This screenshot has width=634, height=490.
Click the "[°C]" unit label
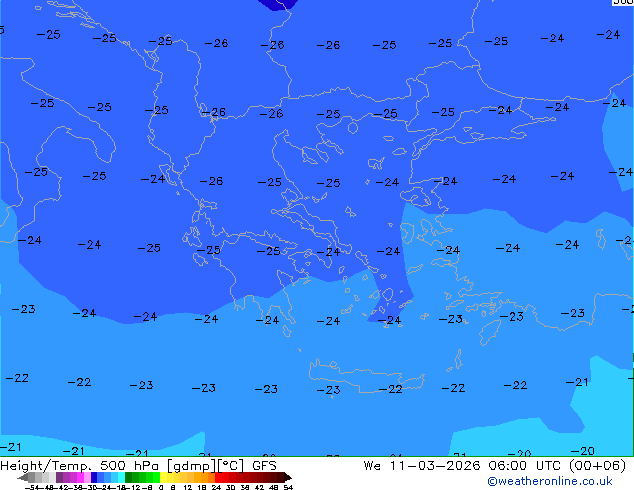click(x=230, y=466)
